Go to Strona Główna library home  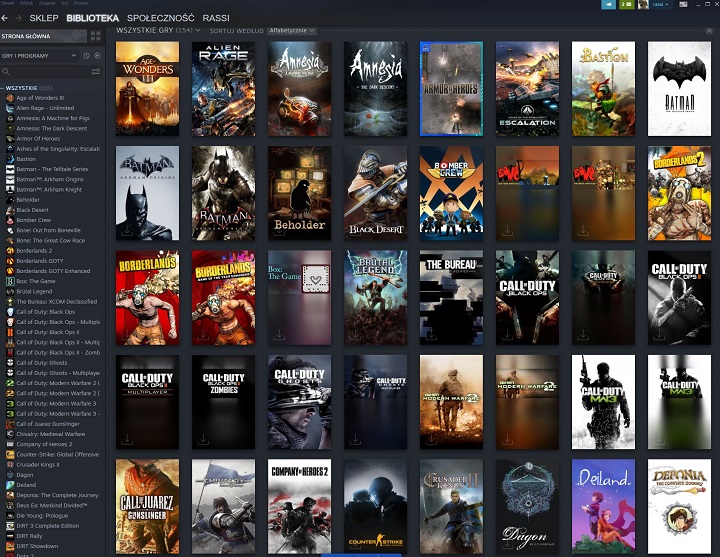point(40,36)
